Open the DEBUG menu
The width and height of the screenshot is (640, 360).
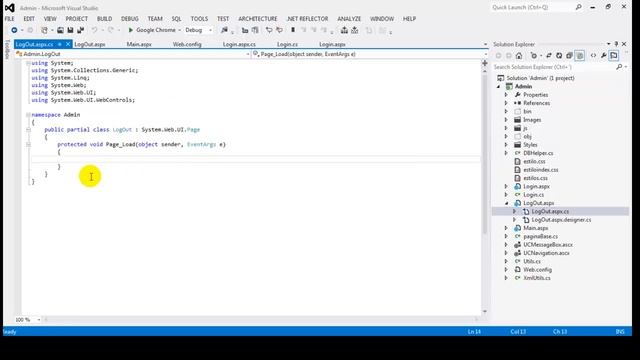[130, 19]
